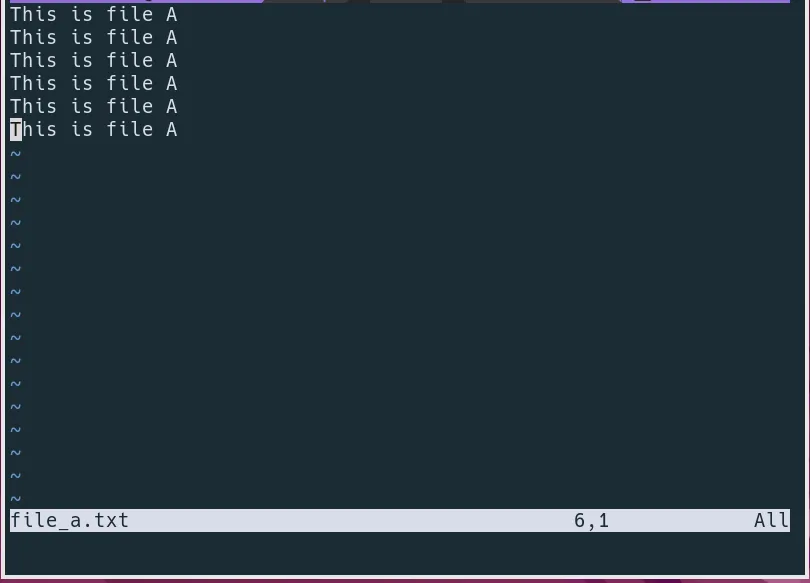This screenshot has height=583, width=810.
Task: Click the last tilde marker above status line
Action: pyautogui.click(x=15, y=498)
